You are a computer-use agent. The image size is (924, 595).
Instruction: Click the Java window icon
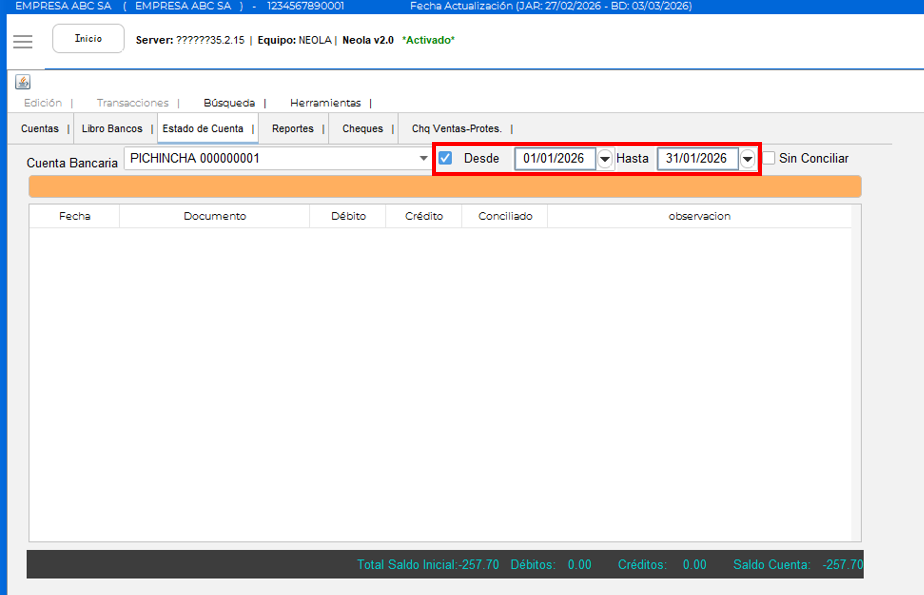tap(23, 82)
